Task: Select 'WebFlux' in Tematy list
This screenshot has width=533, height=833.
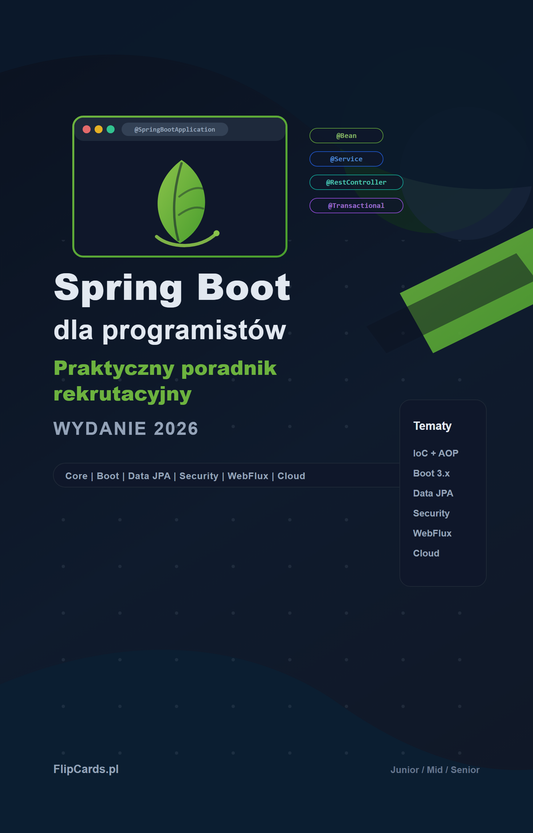Action: point(433,533)
